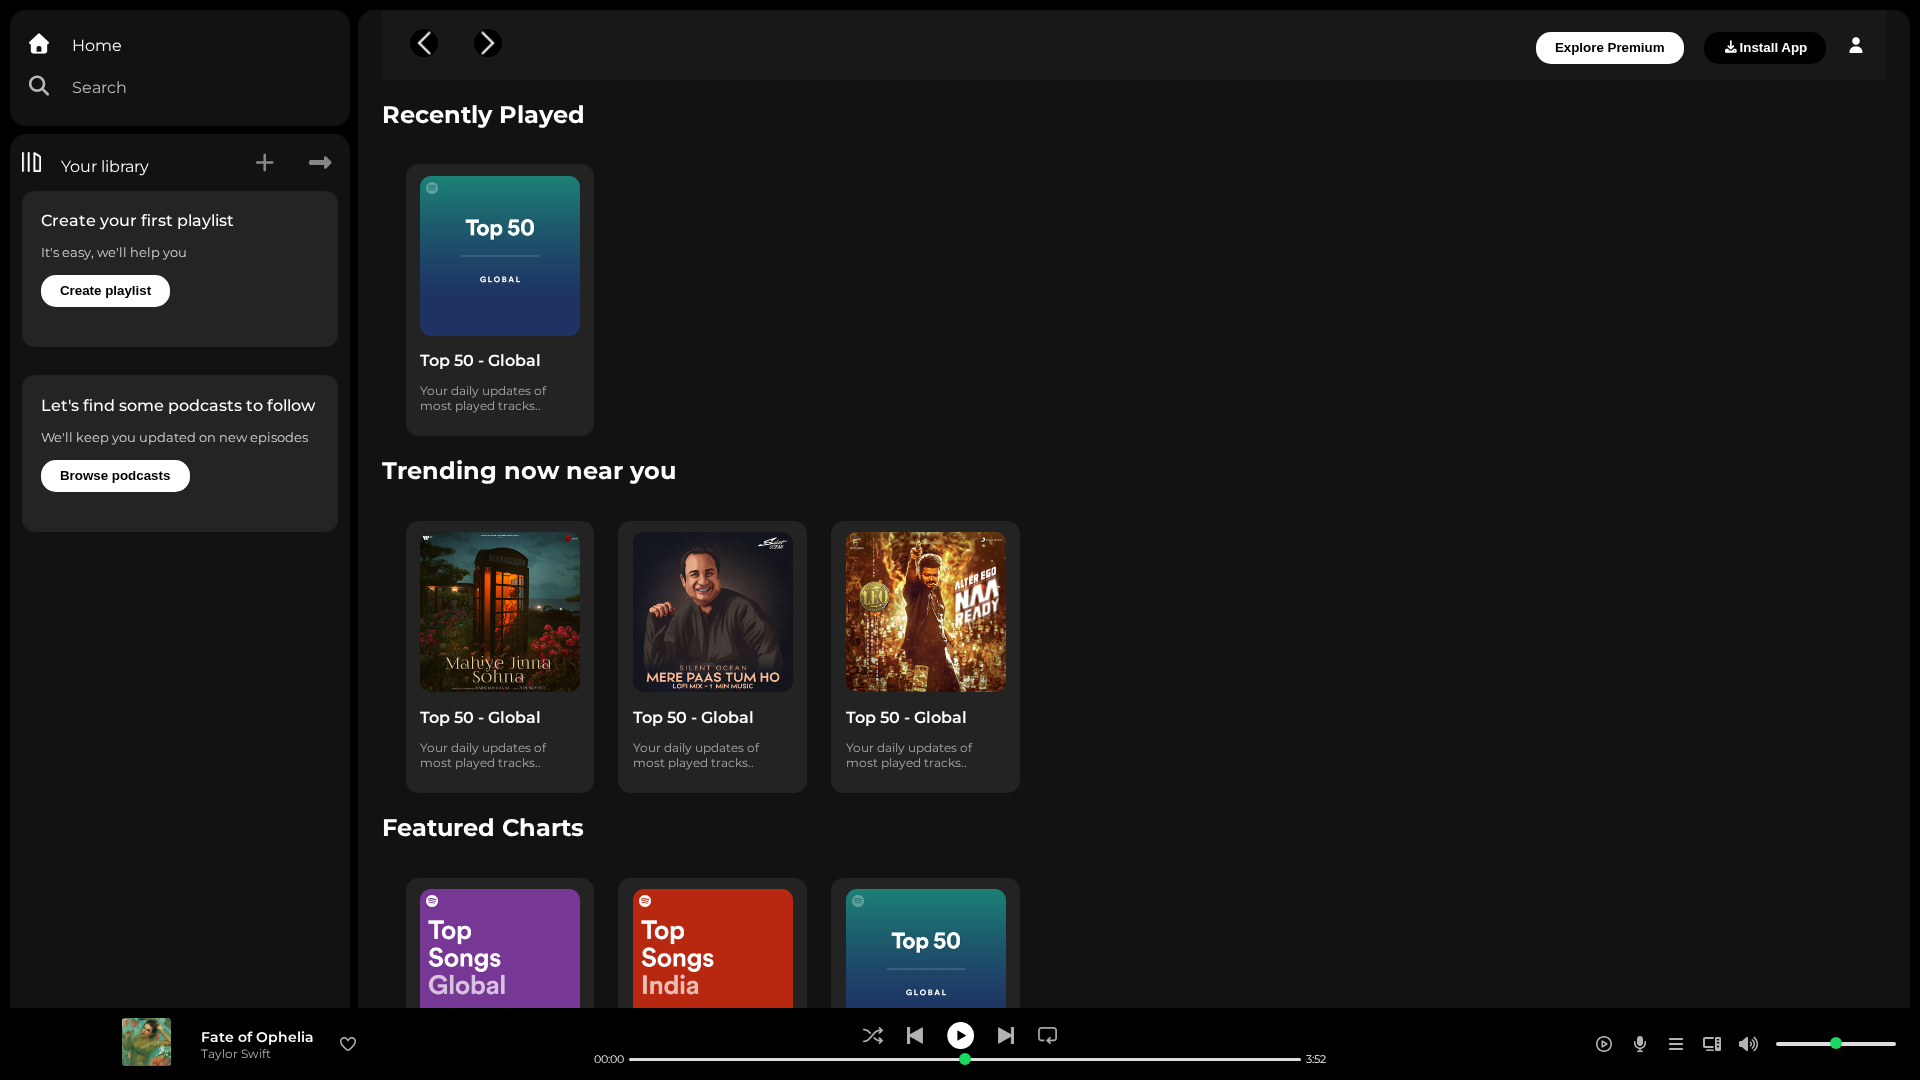Click 3:52 total duration text
The width and height of the screenshot is (1920, 1080).
[x=1316, y=1059]
